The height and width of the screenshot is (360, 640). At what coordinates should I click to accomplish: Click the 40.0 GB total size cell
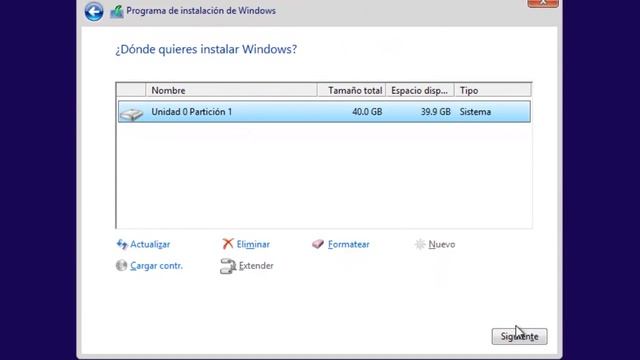(x=367, y=112)
